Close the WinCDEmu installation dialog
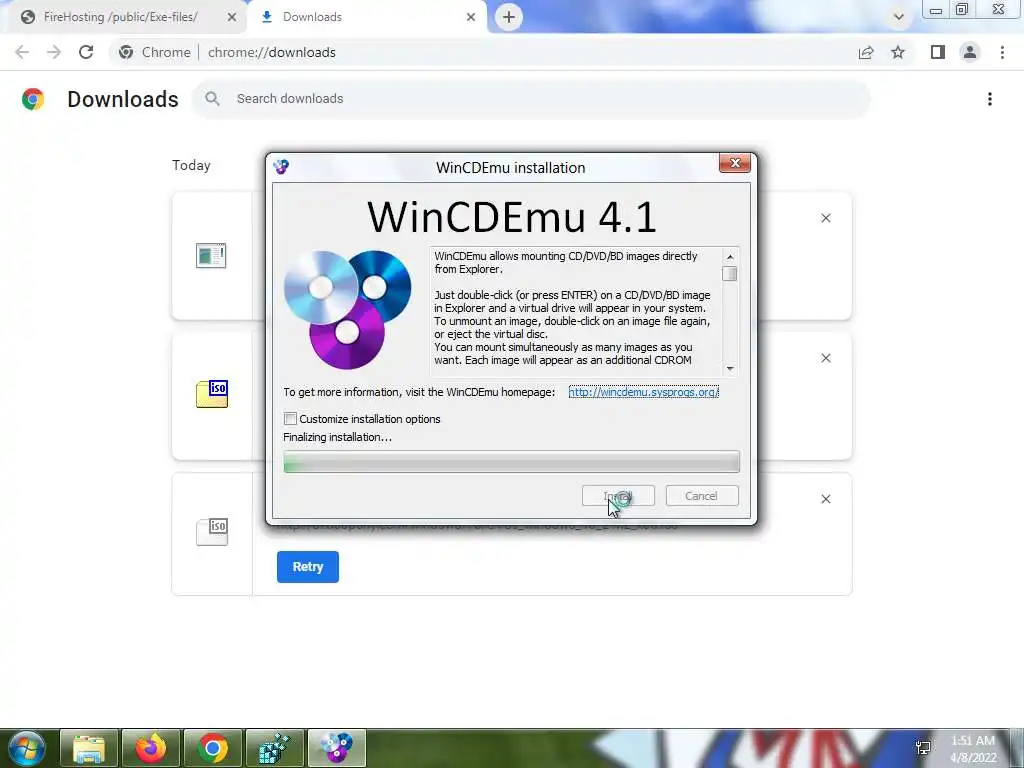The width and height of the screenshot is (1024, 768). (x=735, y=163)
